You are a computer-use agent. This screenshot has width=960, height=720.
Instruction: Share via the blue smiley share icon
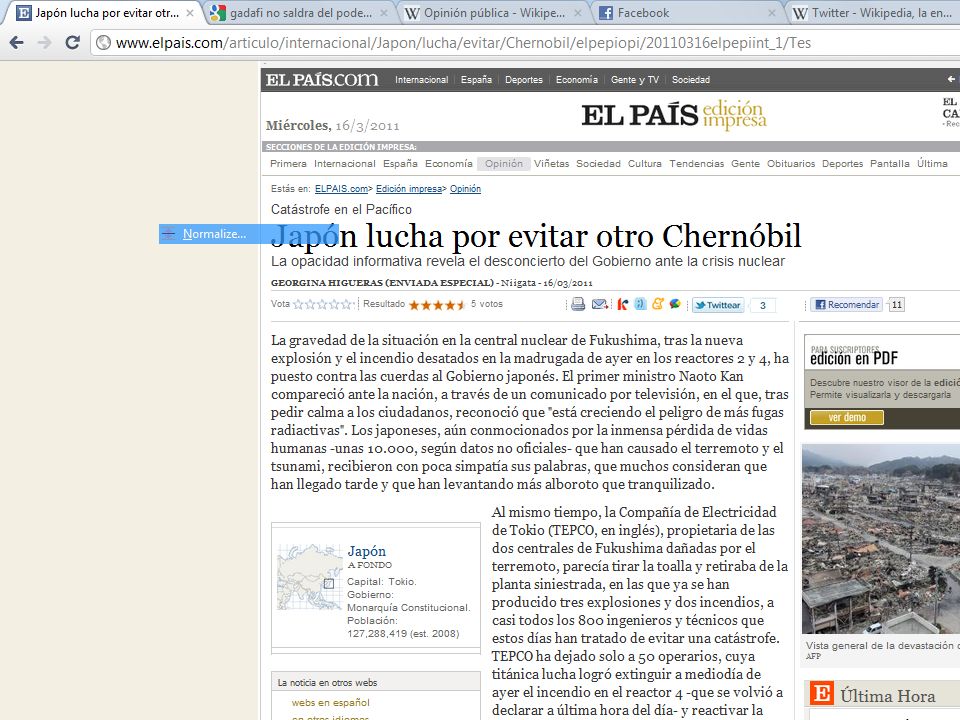640,304
